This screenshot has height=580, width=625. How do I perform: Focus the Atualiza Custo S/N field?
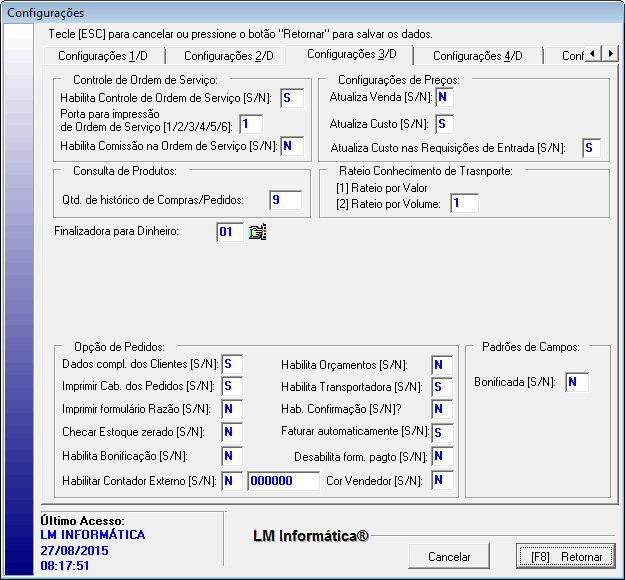(x=444, y=124)
